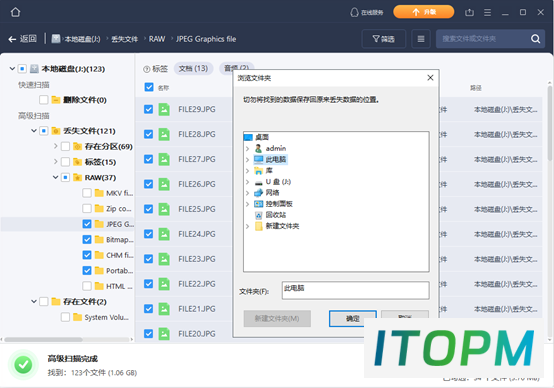This screenshot has height=388, width=554.
Task: Toggle checkbox for 本地磁盘(J:)(123)
Action: (22, 69)
